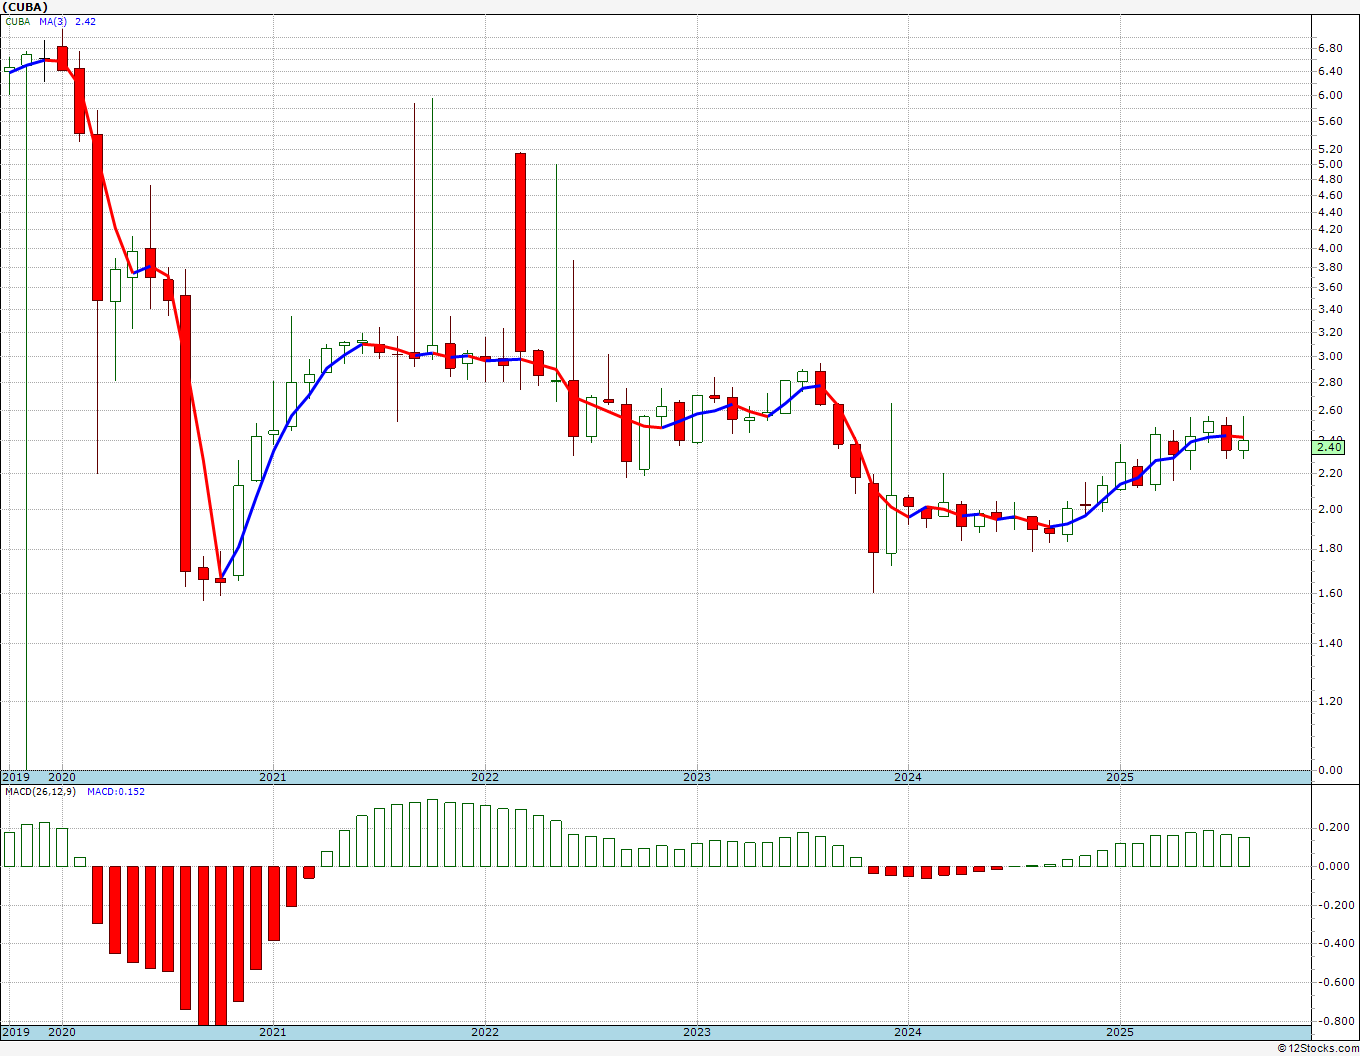Select the 2.00 price axis label
Viewport: 1360px width, 1056px height.
1329,510
